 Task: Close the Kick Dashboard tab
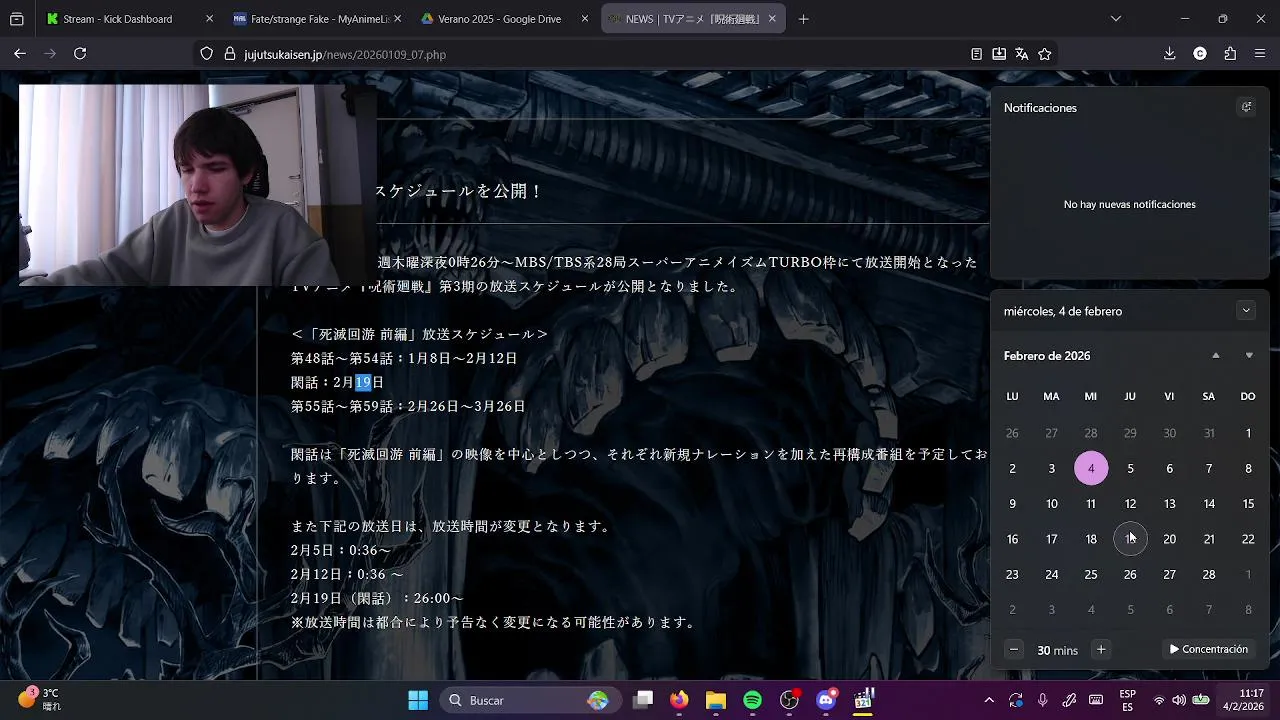point(209,19)
